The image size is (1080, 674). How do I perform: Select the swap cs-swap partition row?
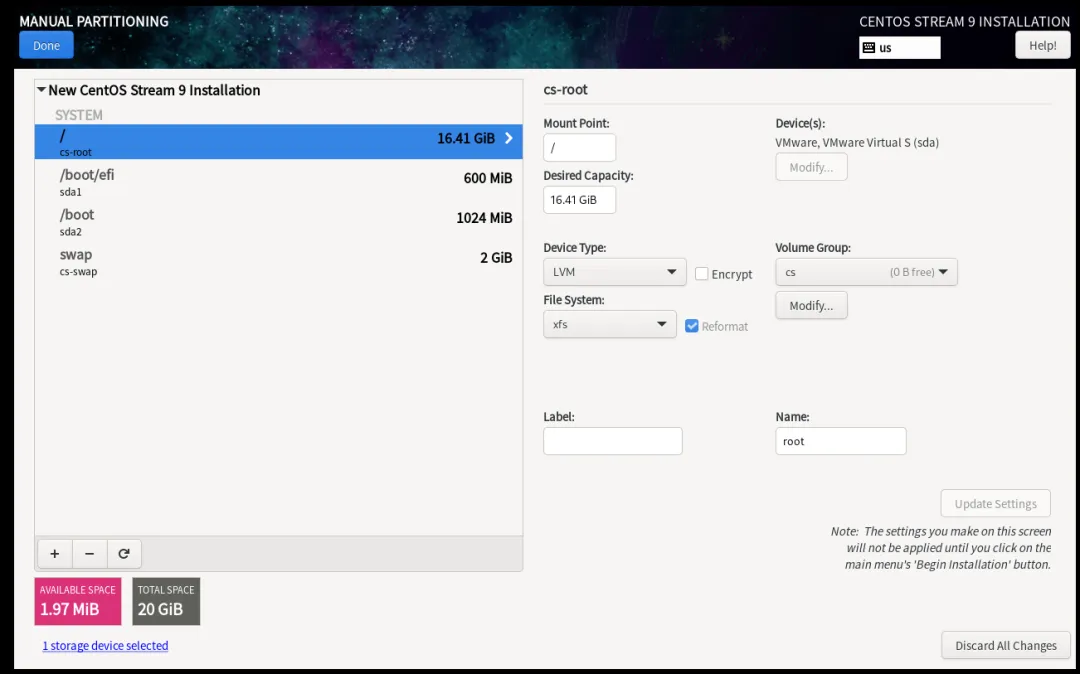[x=278, y=262]
